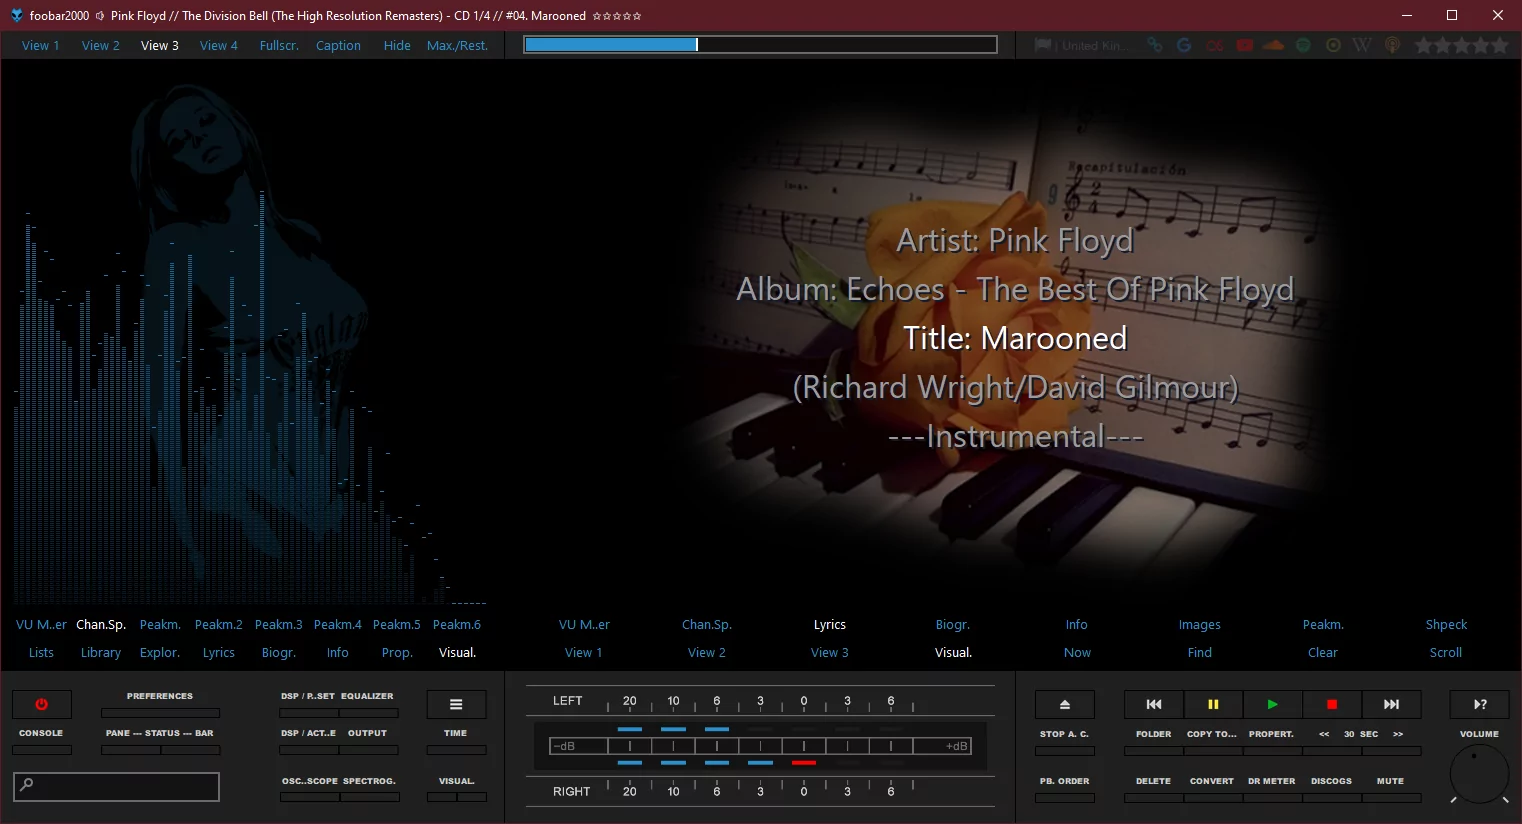The height and width of the screenshot is (824, 1522).
Task: Open the Wikipedia W icon
Action: (x=1362, y=45)
